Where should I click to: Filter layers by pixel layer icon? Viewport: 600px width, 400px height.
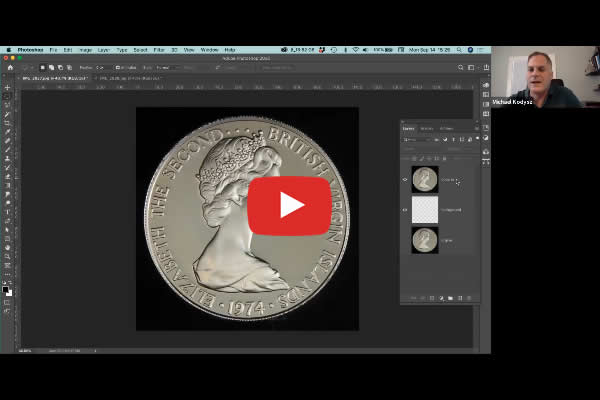point(437,140)
